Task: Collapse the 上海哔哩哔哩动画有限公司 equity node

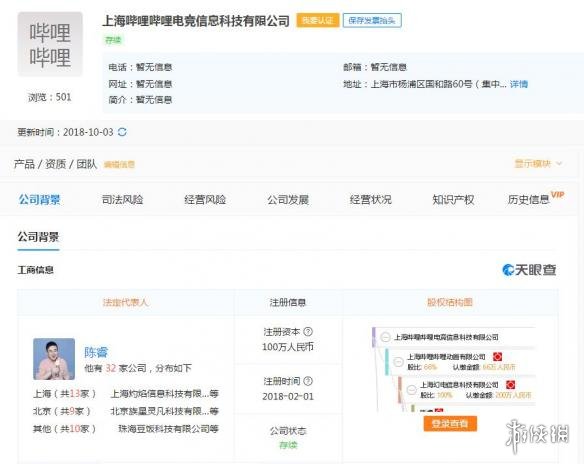Action: [398, 361]
